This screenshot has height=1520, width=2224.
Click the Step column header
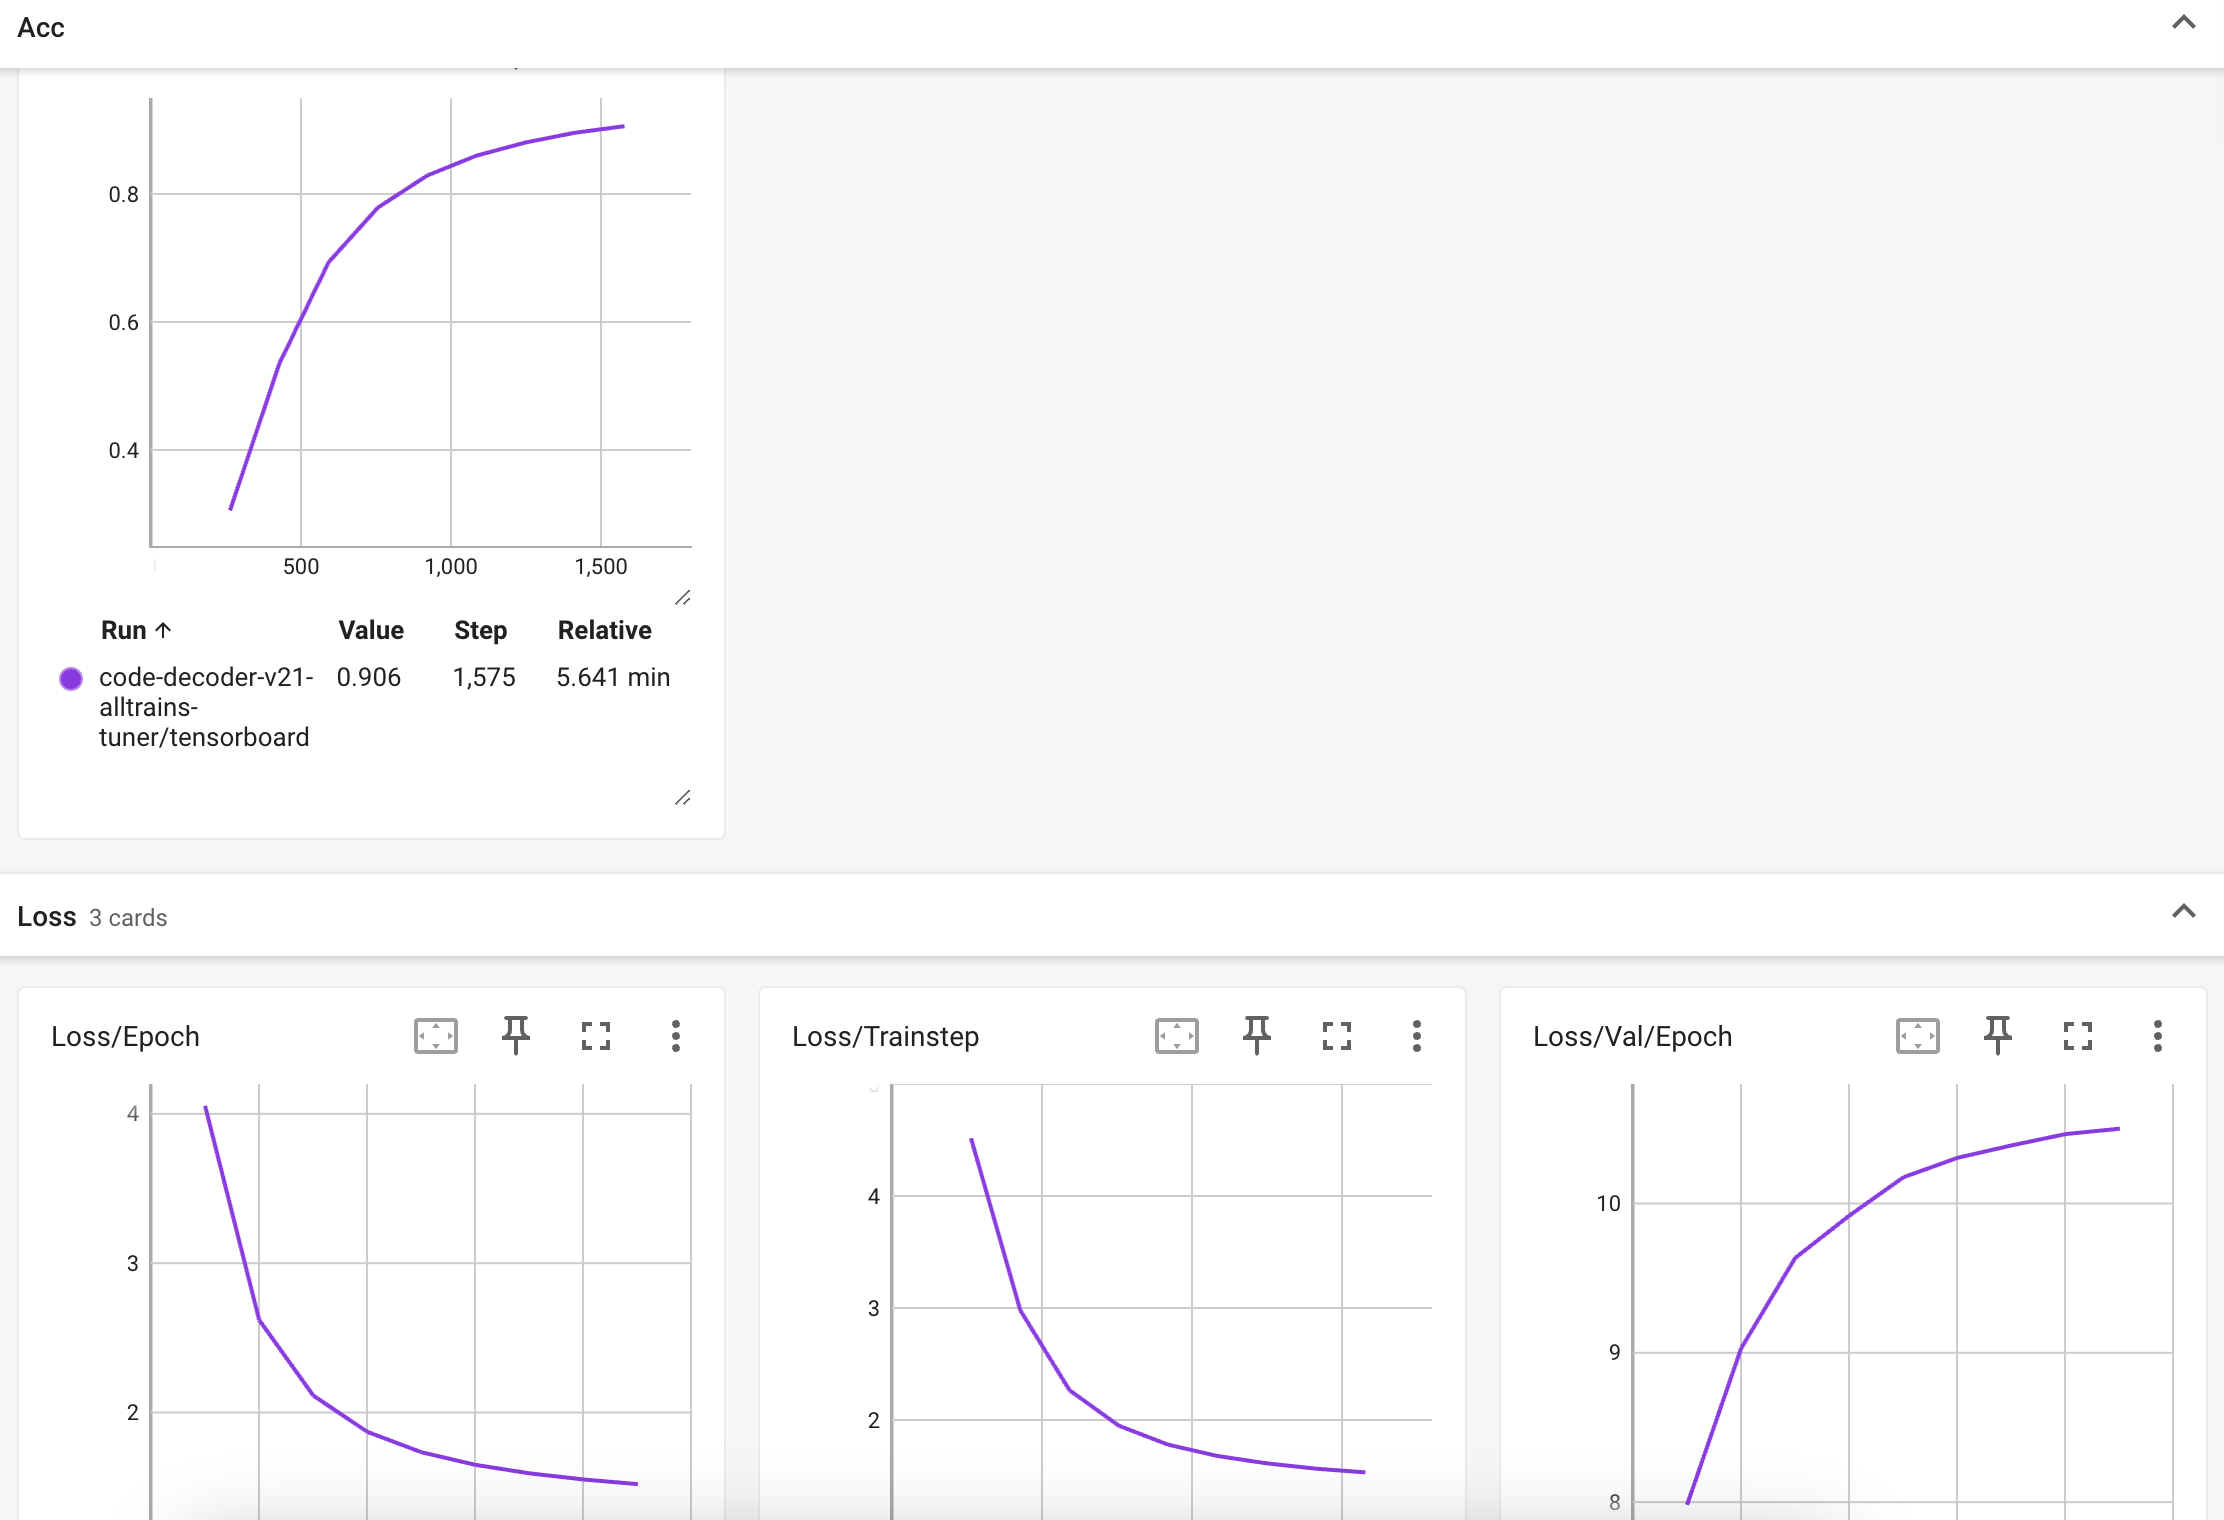480,630
